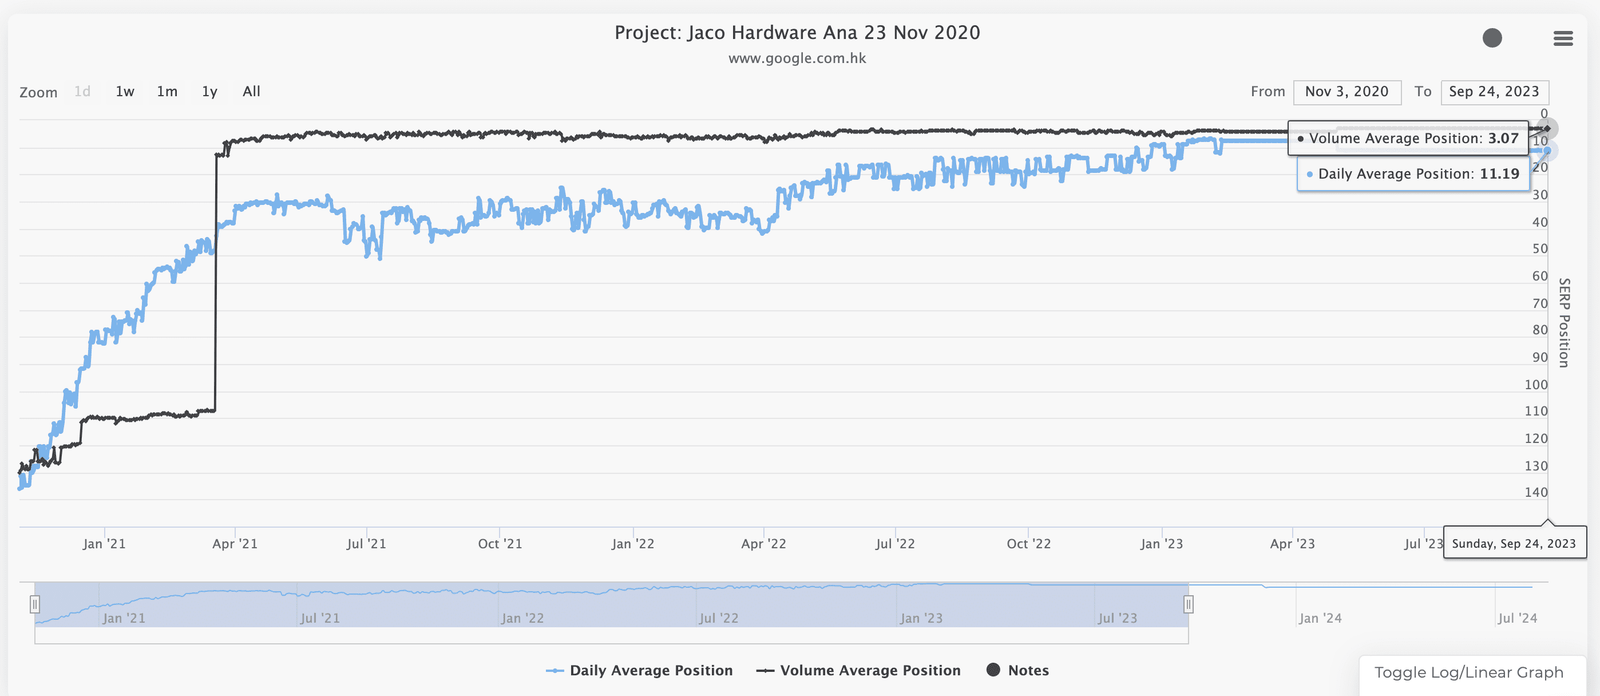Click the From date field
Screen dimensions: 1600x696
1346,92
